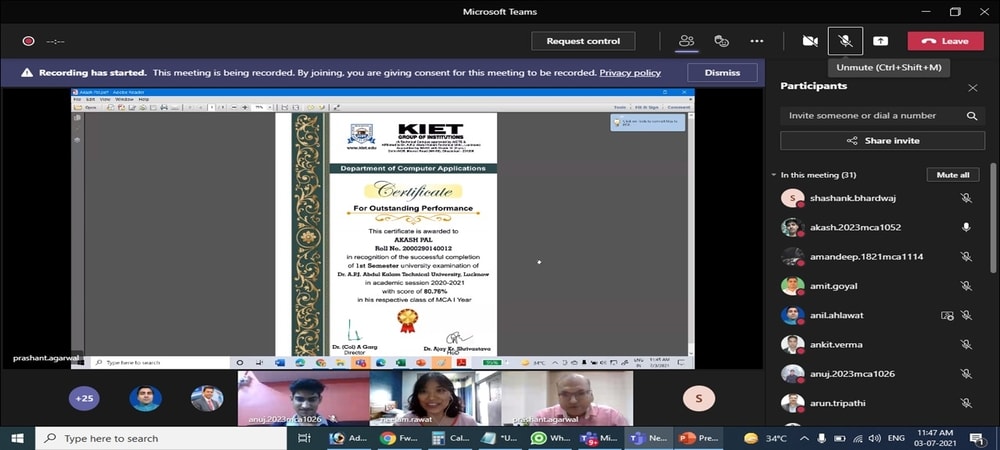Open the participants panel icon

pyautogui.click(x=687, y=41)
